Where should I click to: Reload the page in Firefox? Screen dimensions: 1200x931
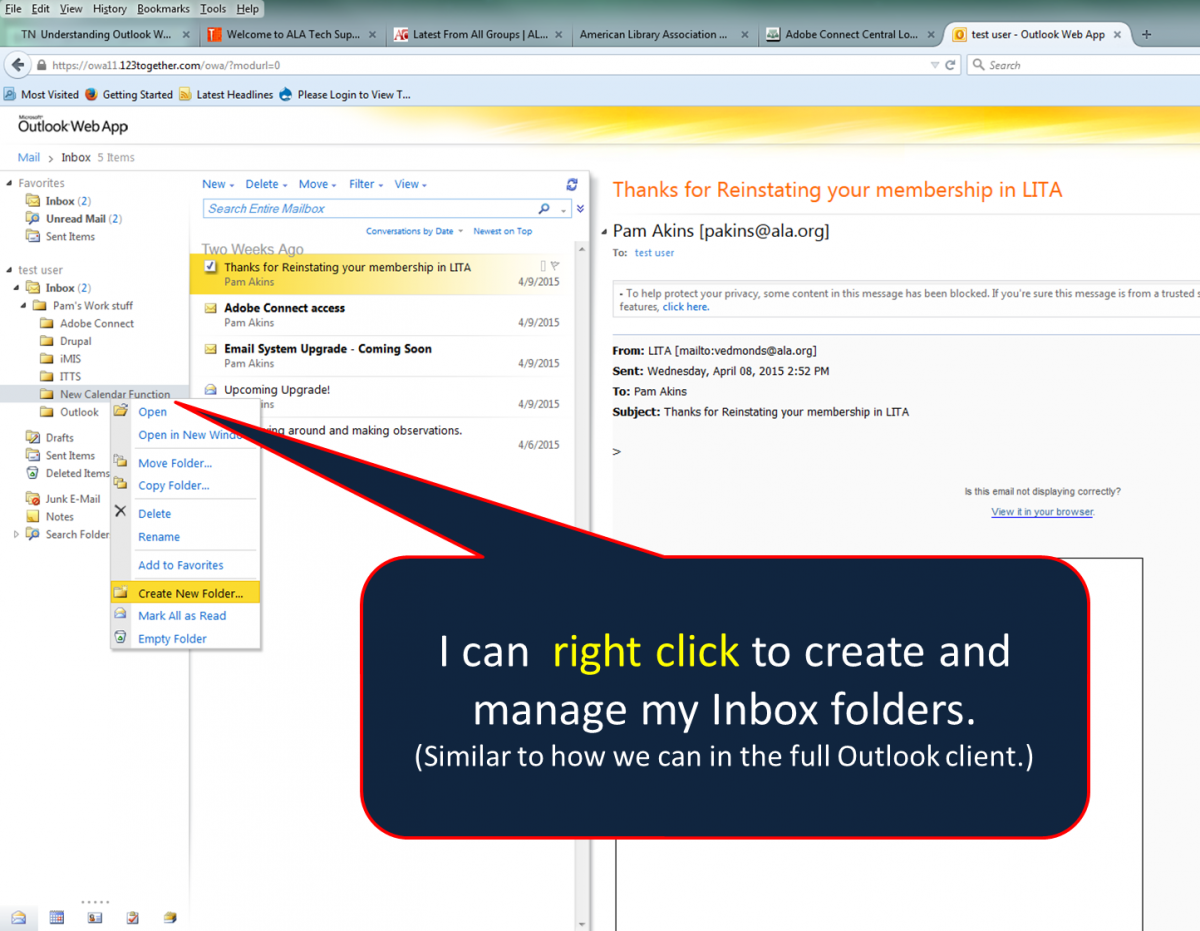pos(950,65)
